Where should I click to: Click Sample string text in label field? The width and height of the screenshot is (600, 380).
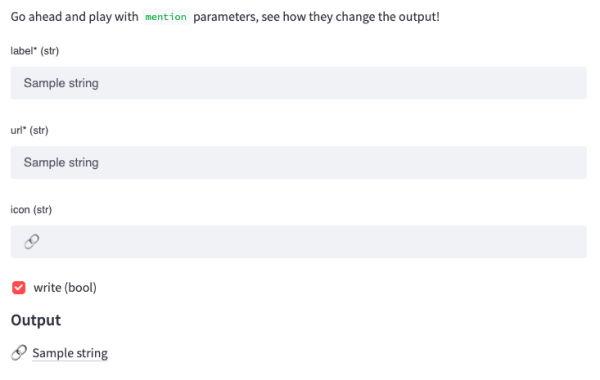(x=61, y=83)
